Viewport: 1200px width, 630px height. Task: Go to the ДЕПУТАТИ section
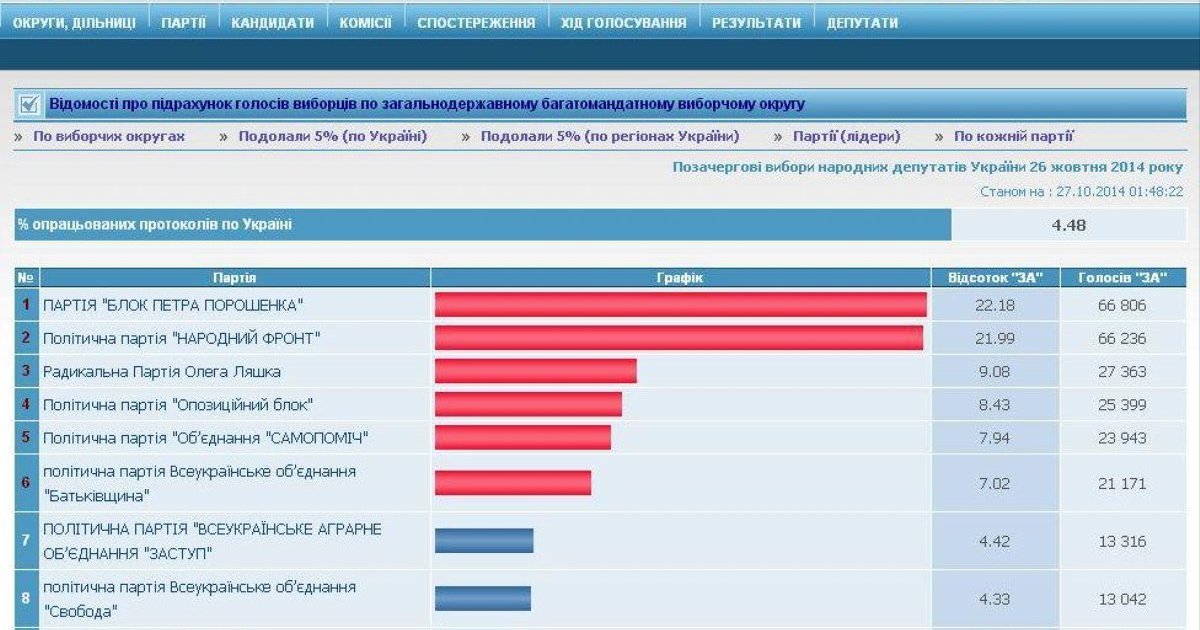point(862,22)
